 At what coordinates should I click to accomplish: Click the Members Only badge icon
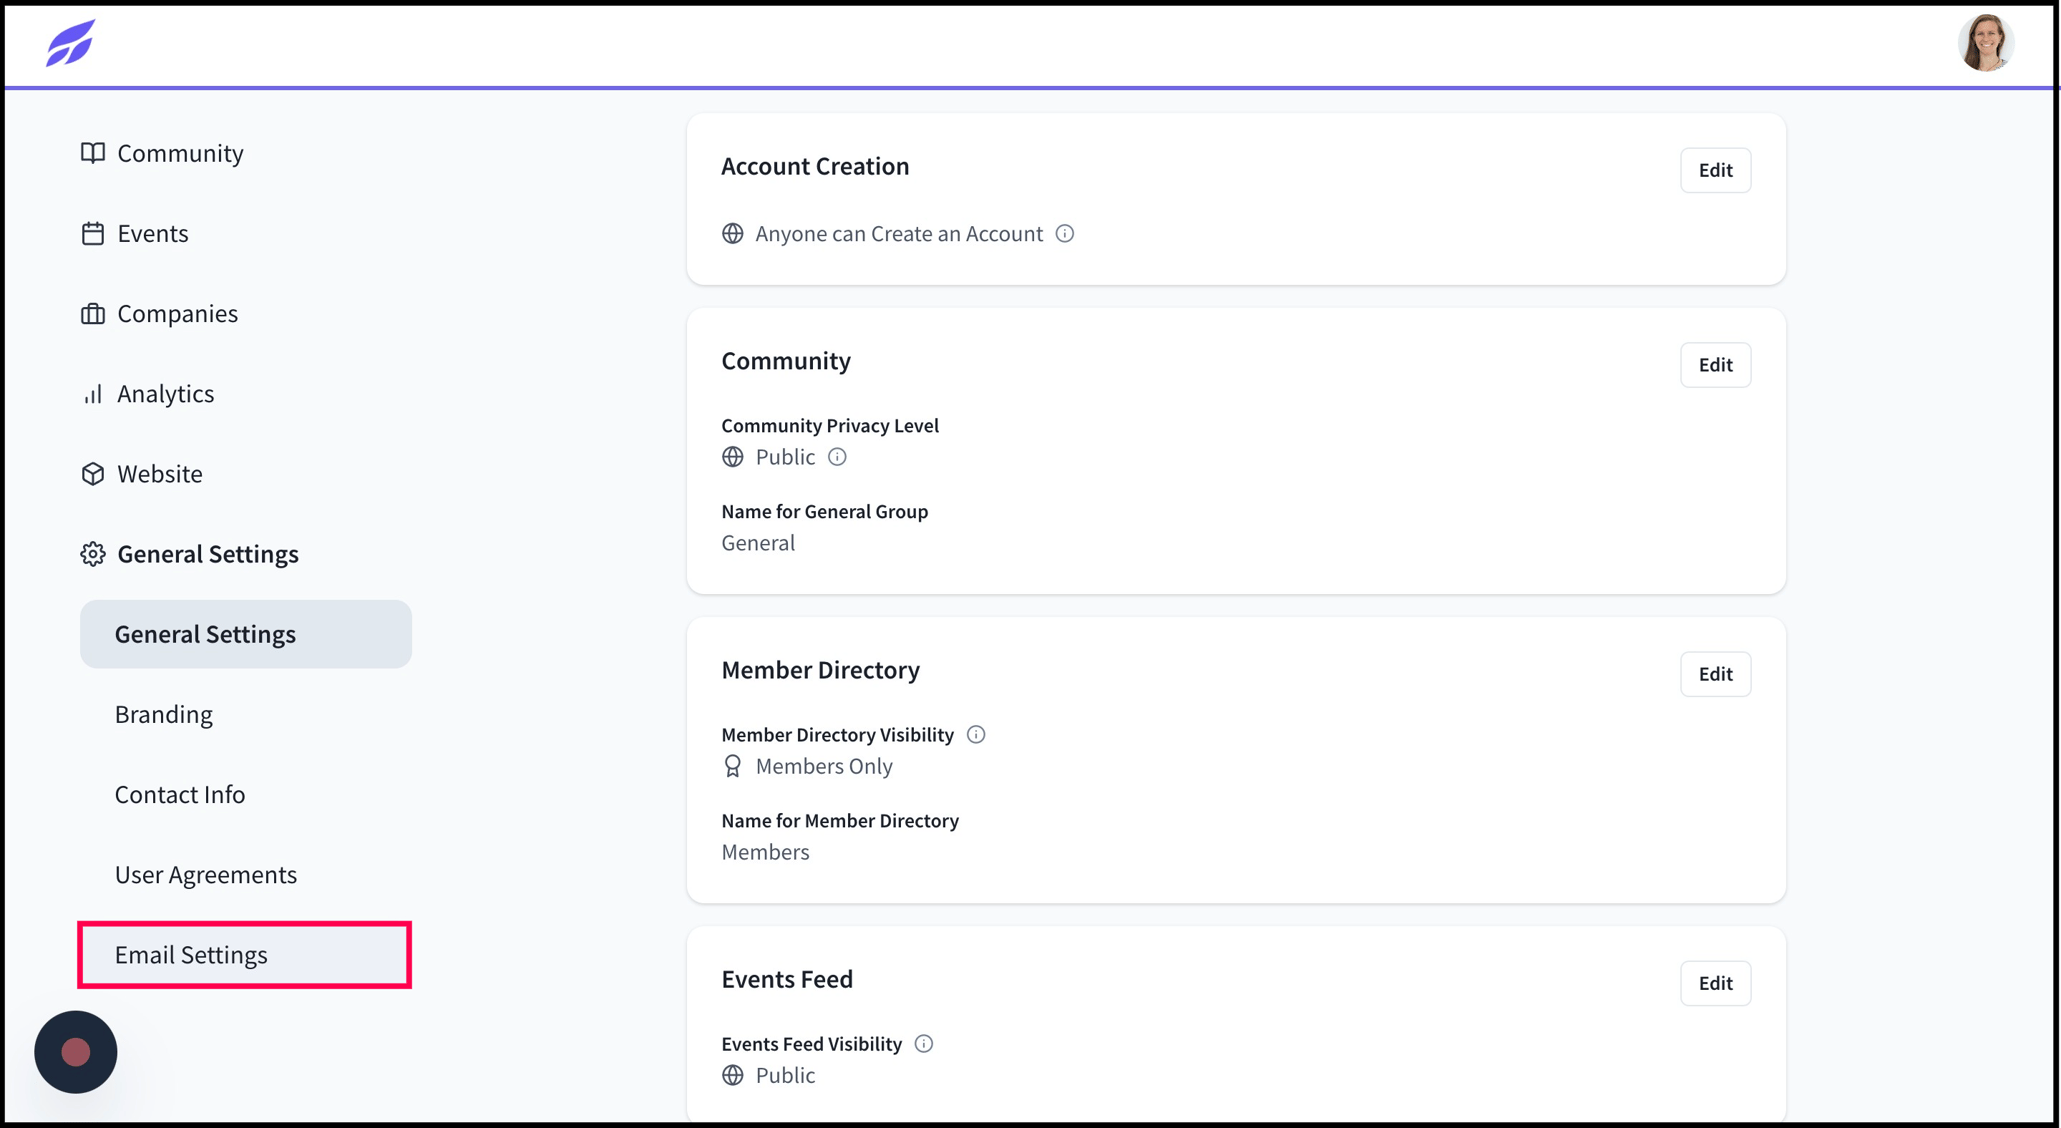click(732, 766)
